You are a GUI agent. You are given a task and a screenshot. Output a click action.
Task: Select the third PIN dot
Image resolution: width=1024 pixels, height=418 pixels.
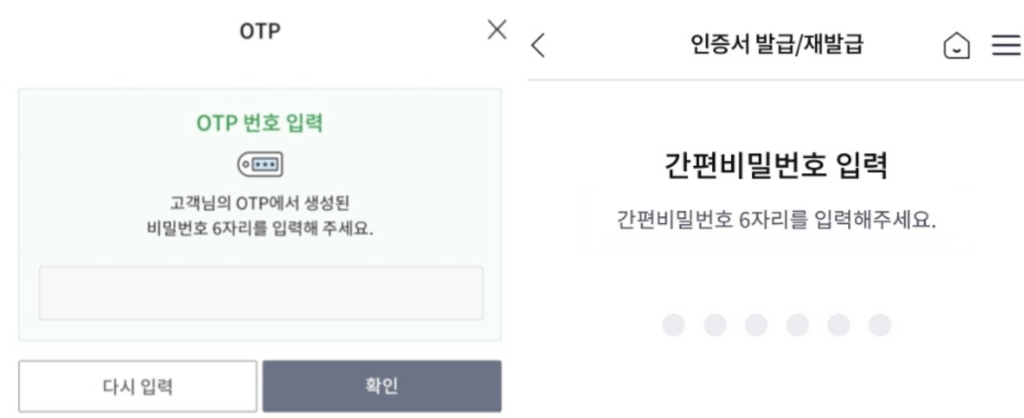coord(756,325)
